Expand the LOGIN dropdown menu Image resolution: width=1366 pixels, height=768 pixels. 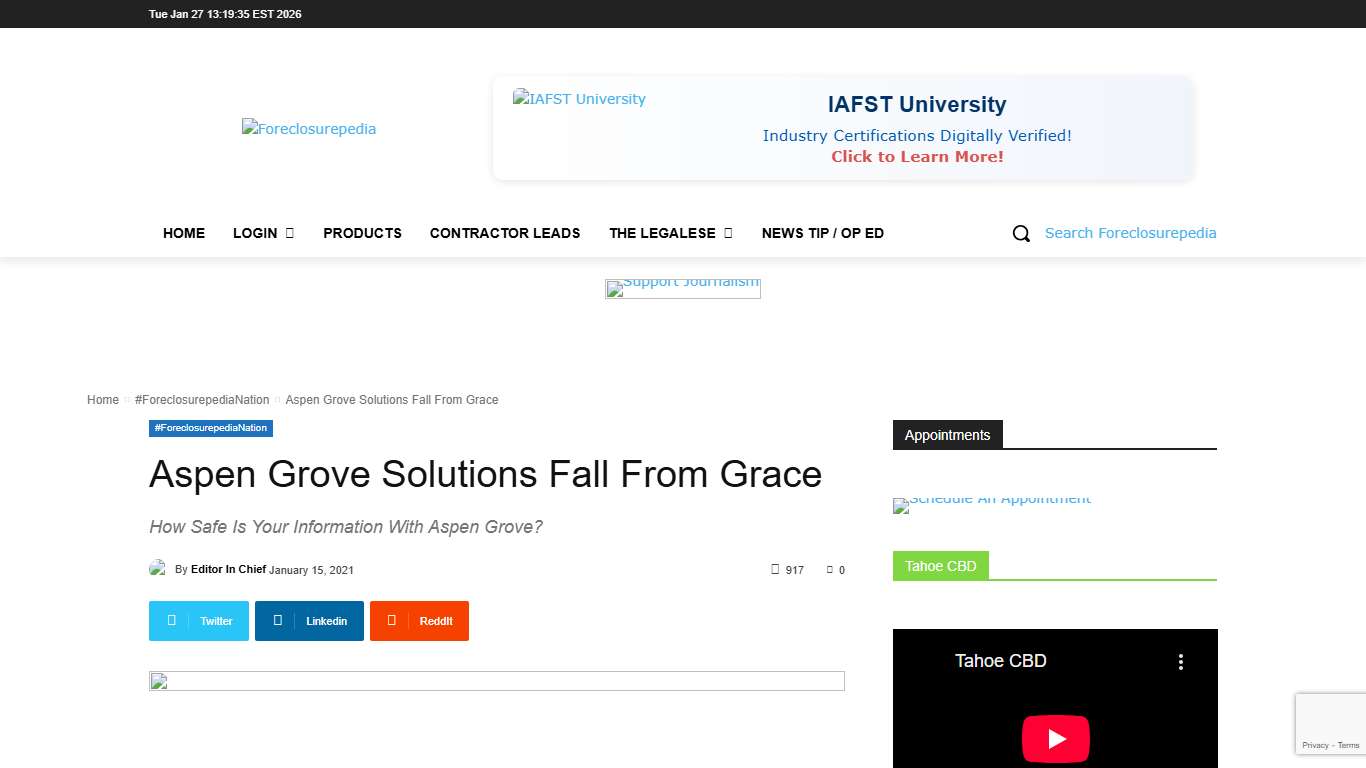[263, 233]
